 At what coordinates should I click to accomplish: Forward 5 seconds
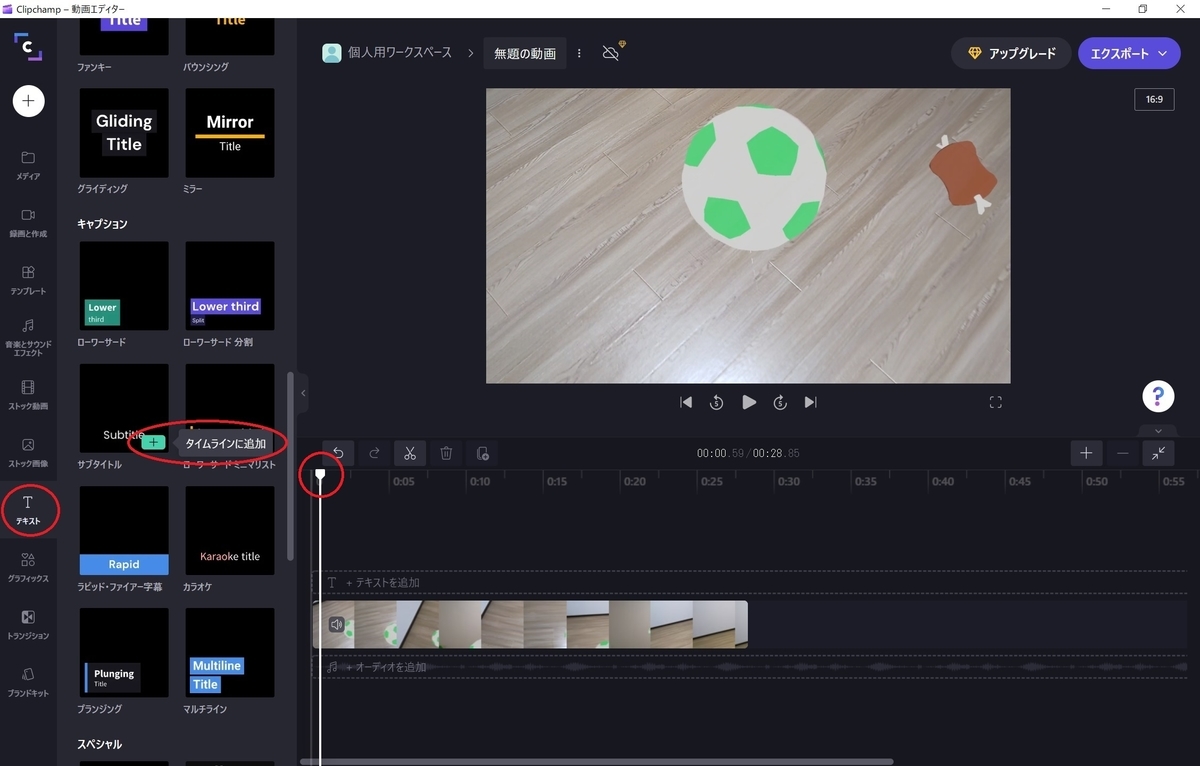[780, 402]
